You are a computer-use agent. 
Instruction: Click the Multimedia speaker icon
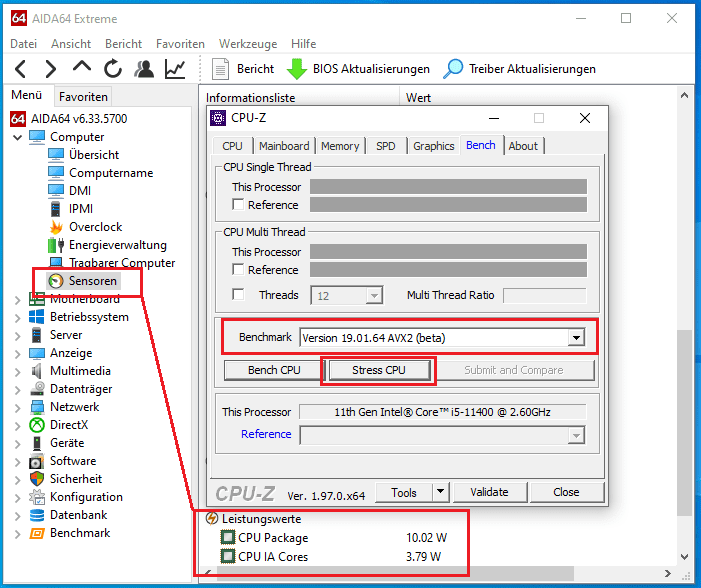click(37, 371)
